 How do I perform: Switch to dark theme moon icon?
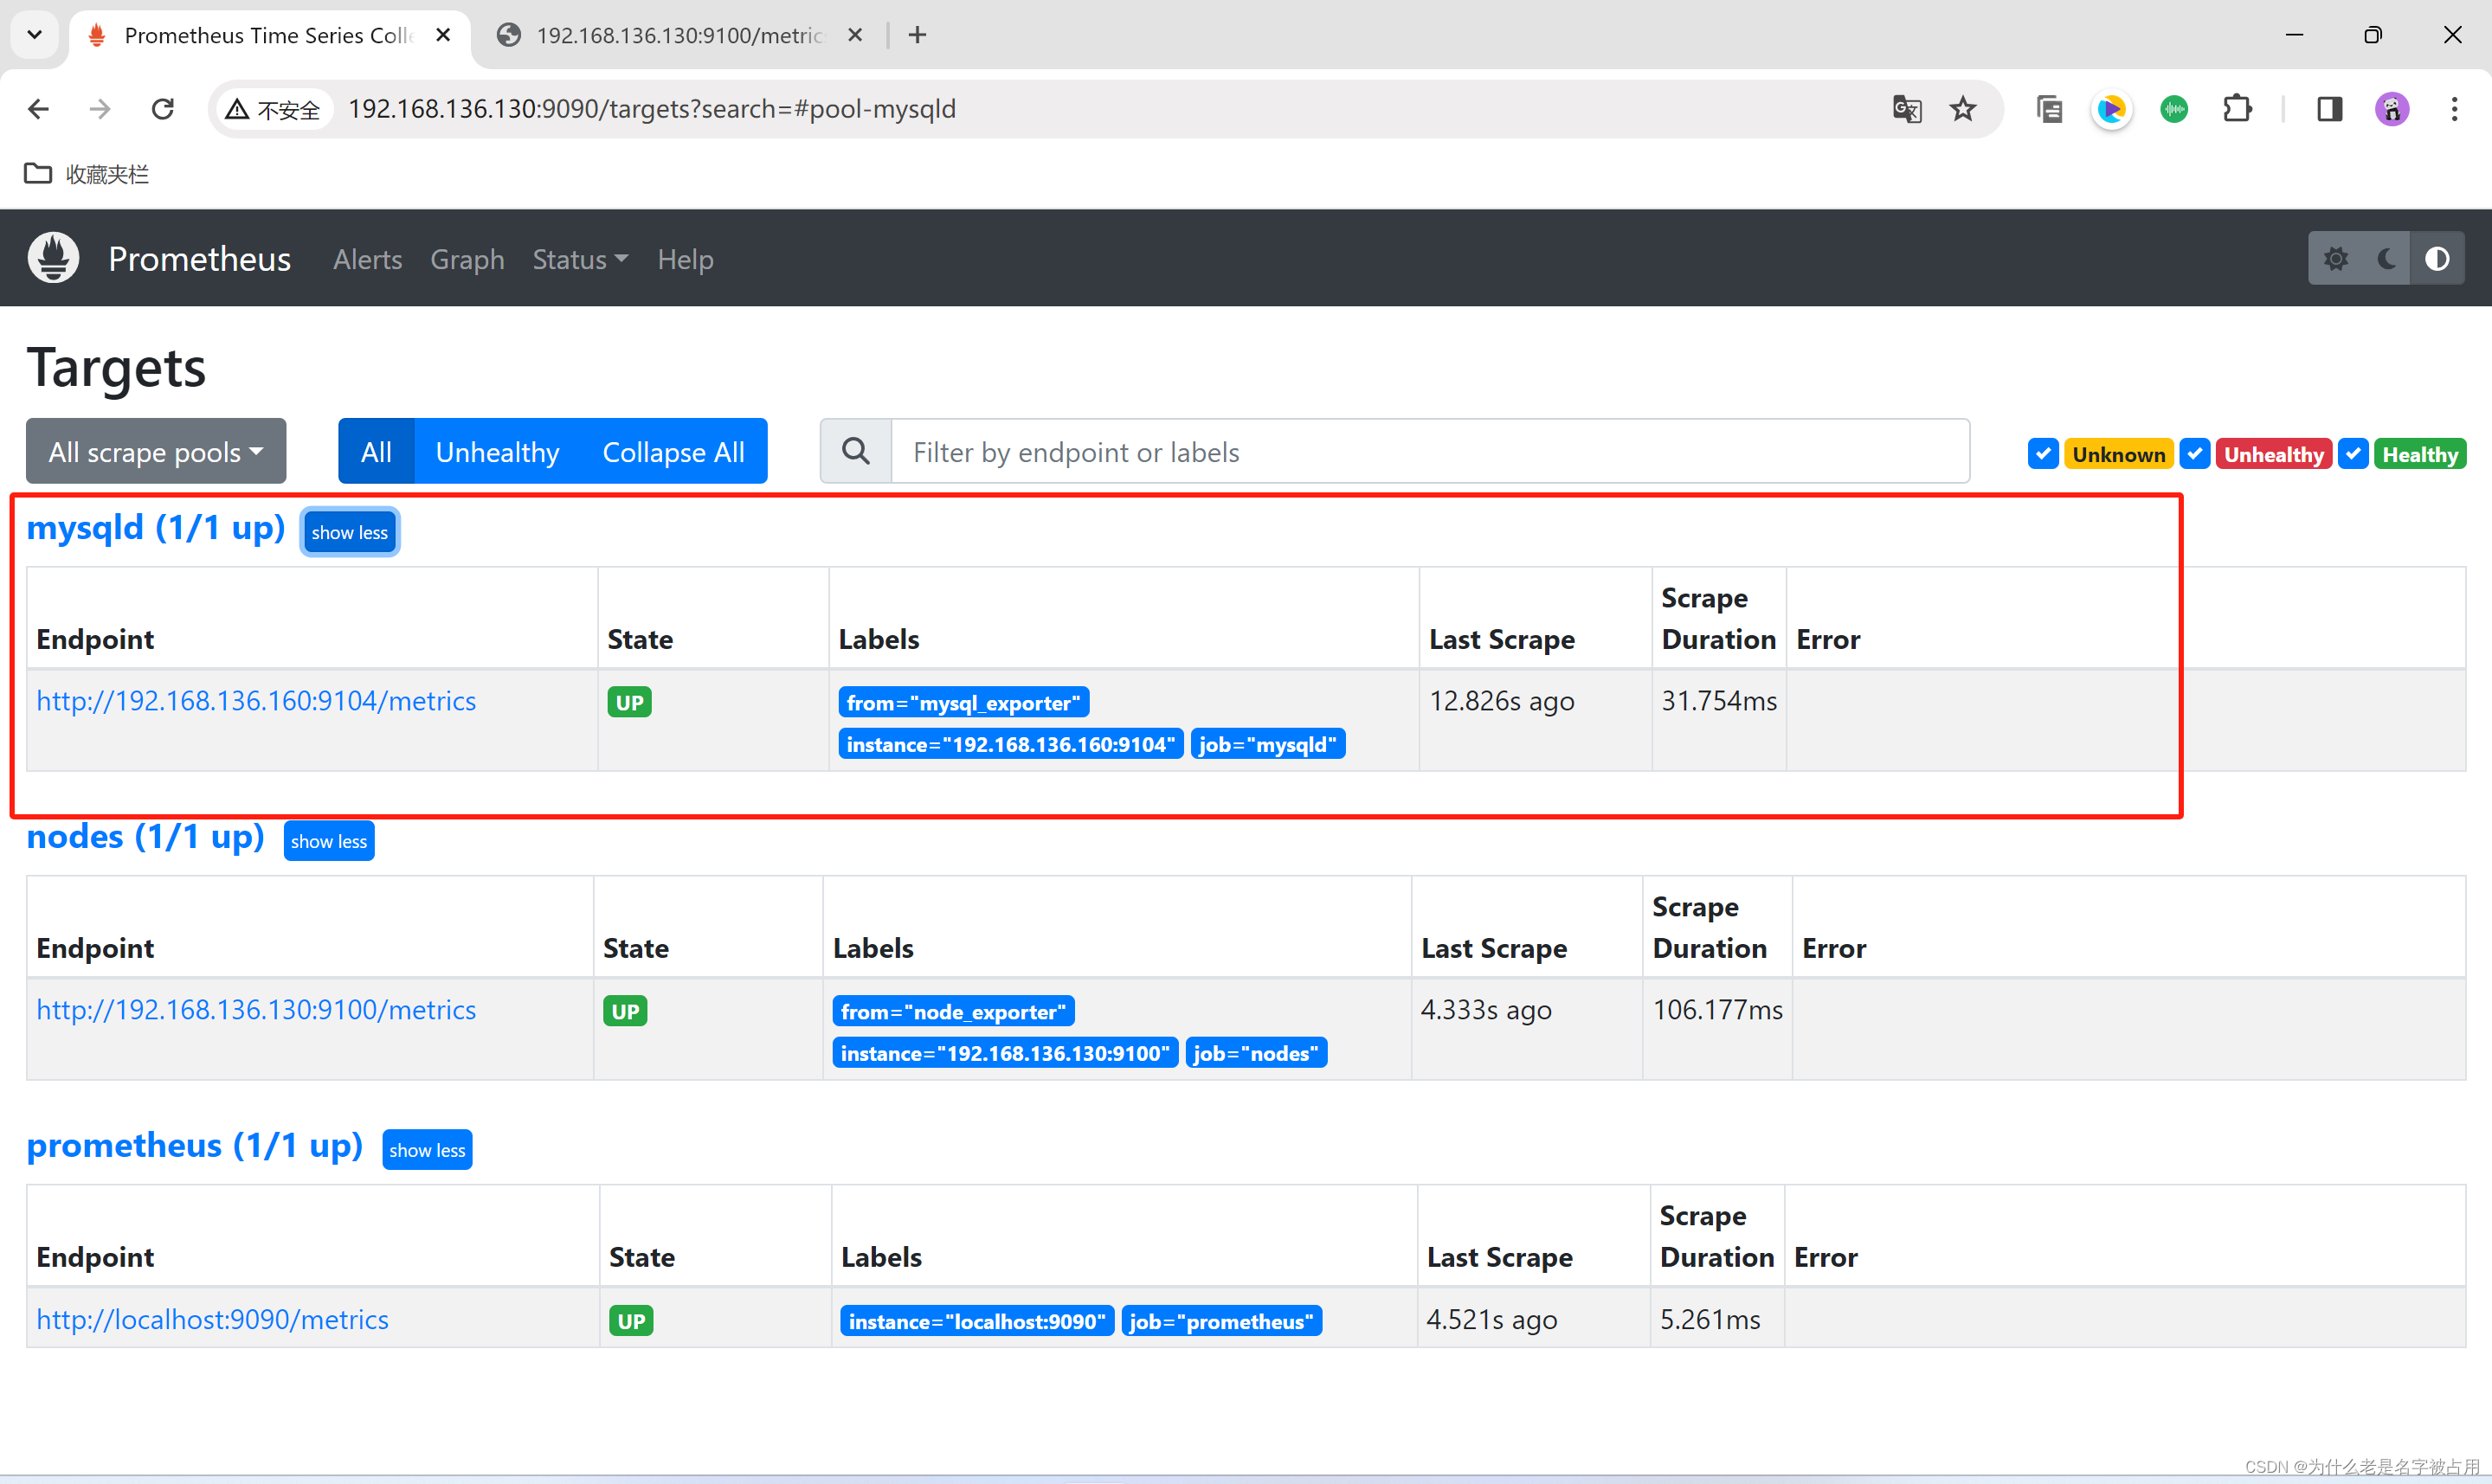point(2386,259)
